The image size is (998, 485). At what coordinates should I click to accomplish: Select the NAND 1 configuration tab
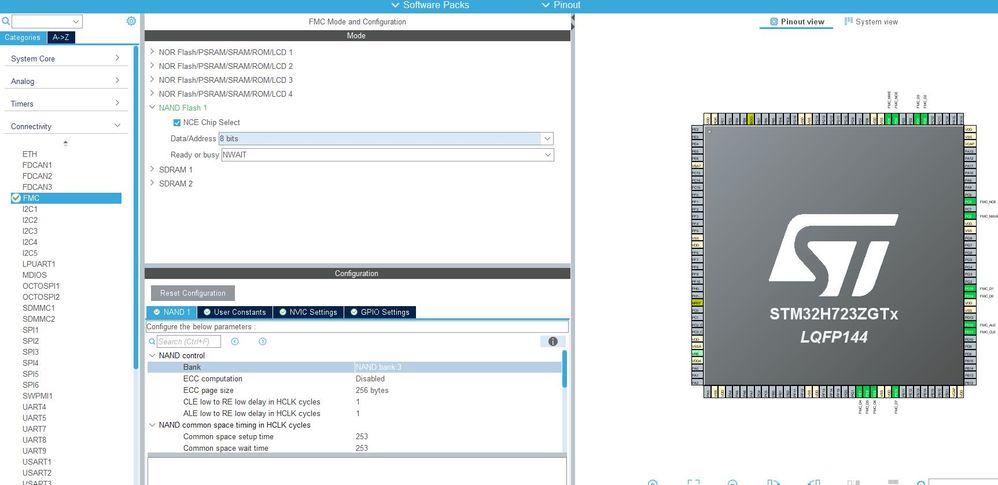(171, 312)
